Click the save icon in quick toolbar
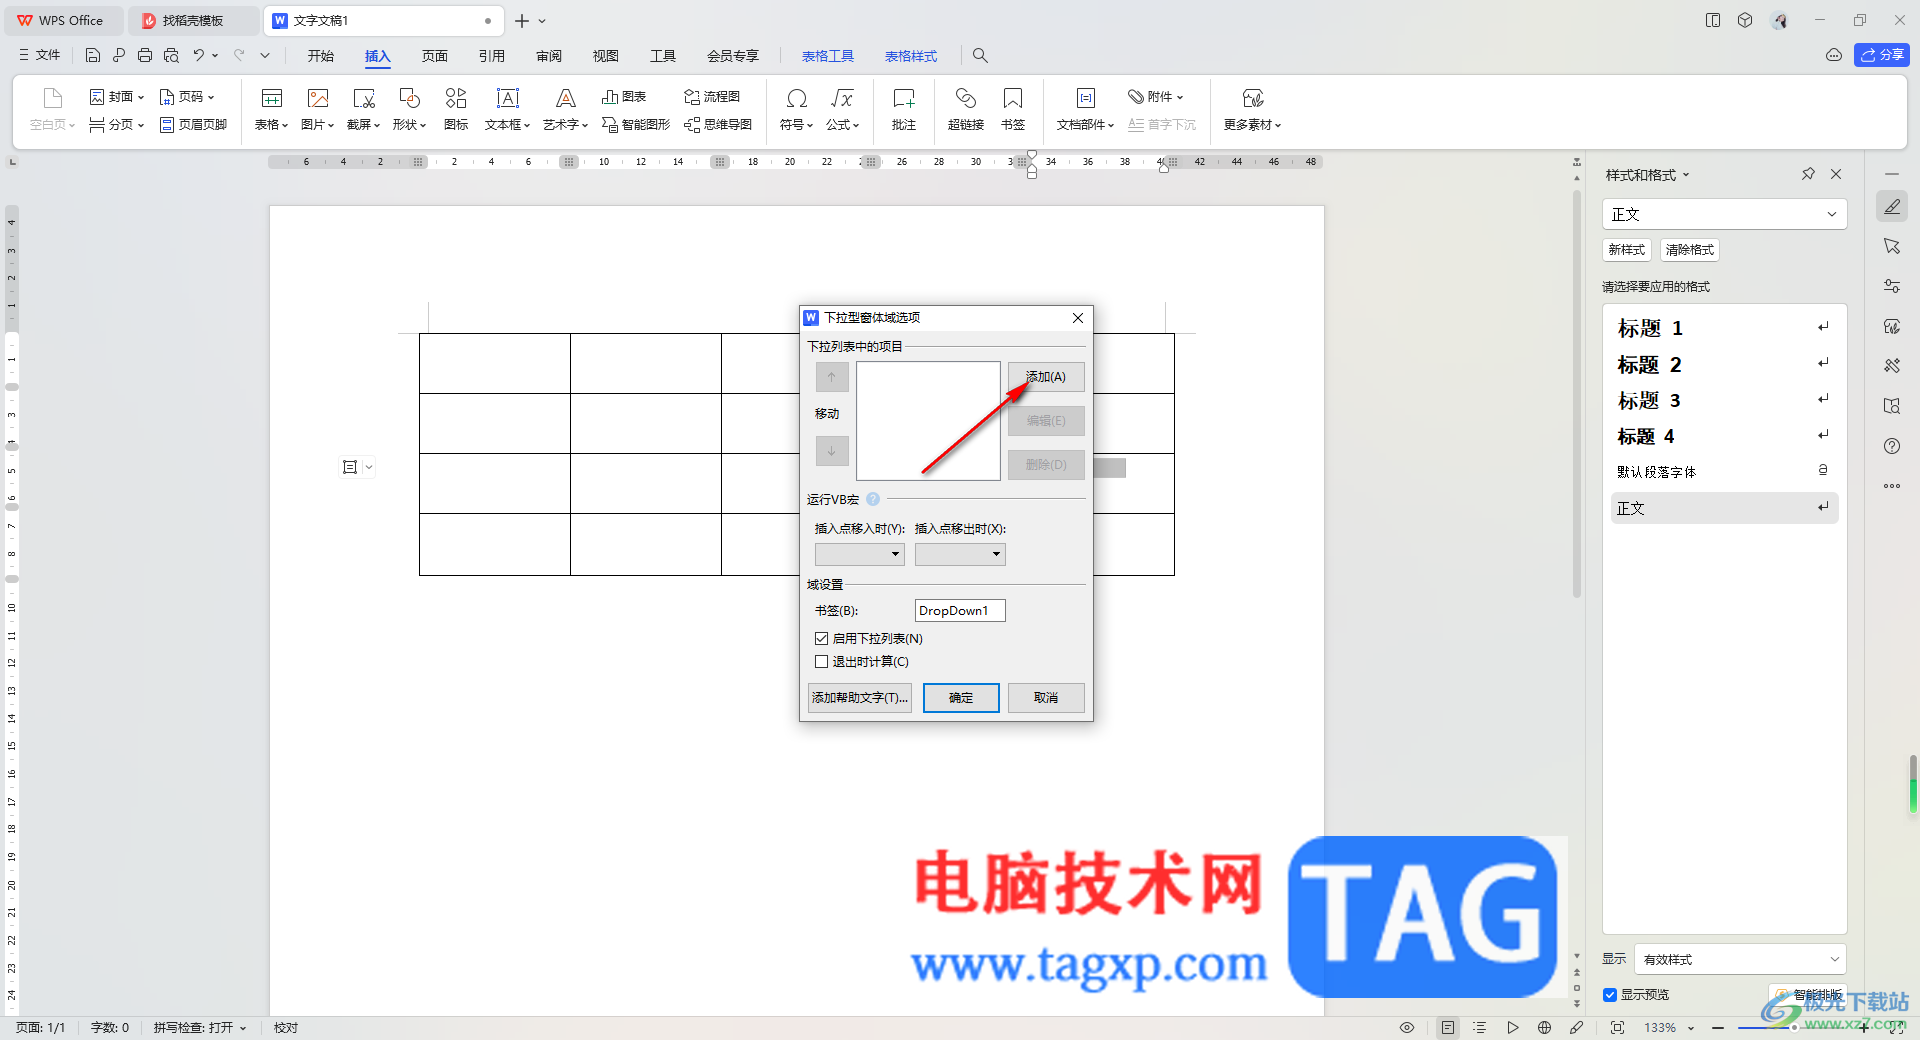The width and height of the screenshot is (1920, 1040). pyautogui.click(x=93, y=55)
